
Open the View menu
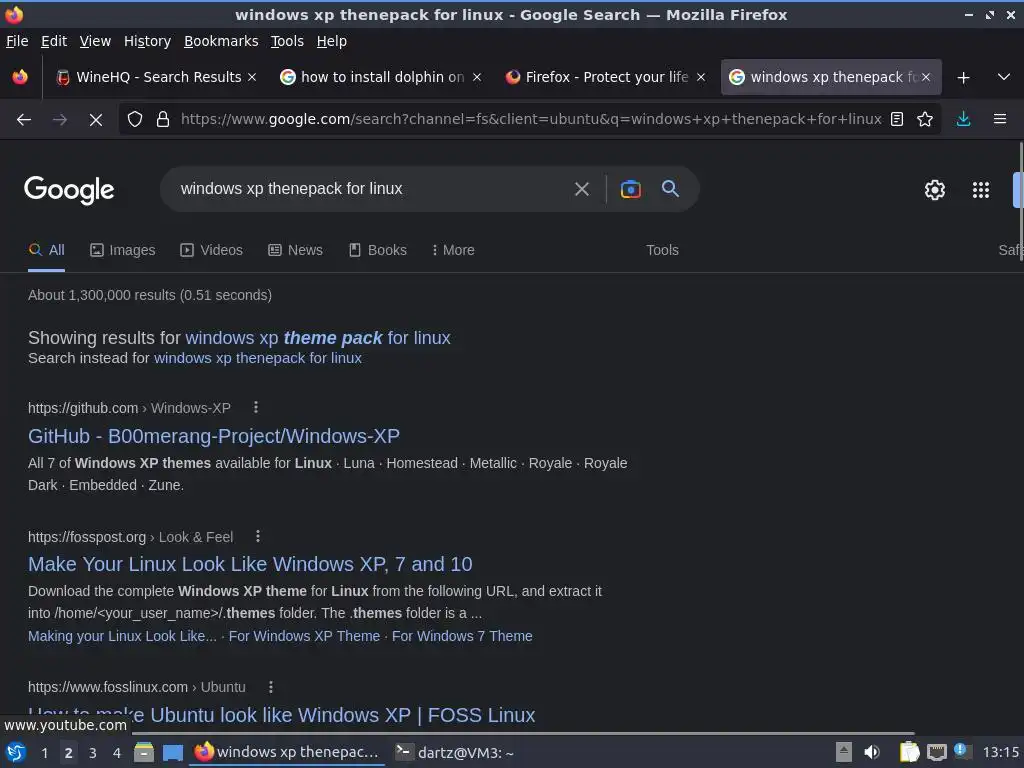click(x=95, y=41)
